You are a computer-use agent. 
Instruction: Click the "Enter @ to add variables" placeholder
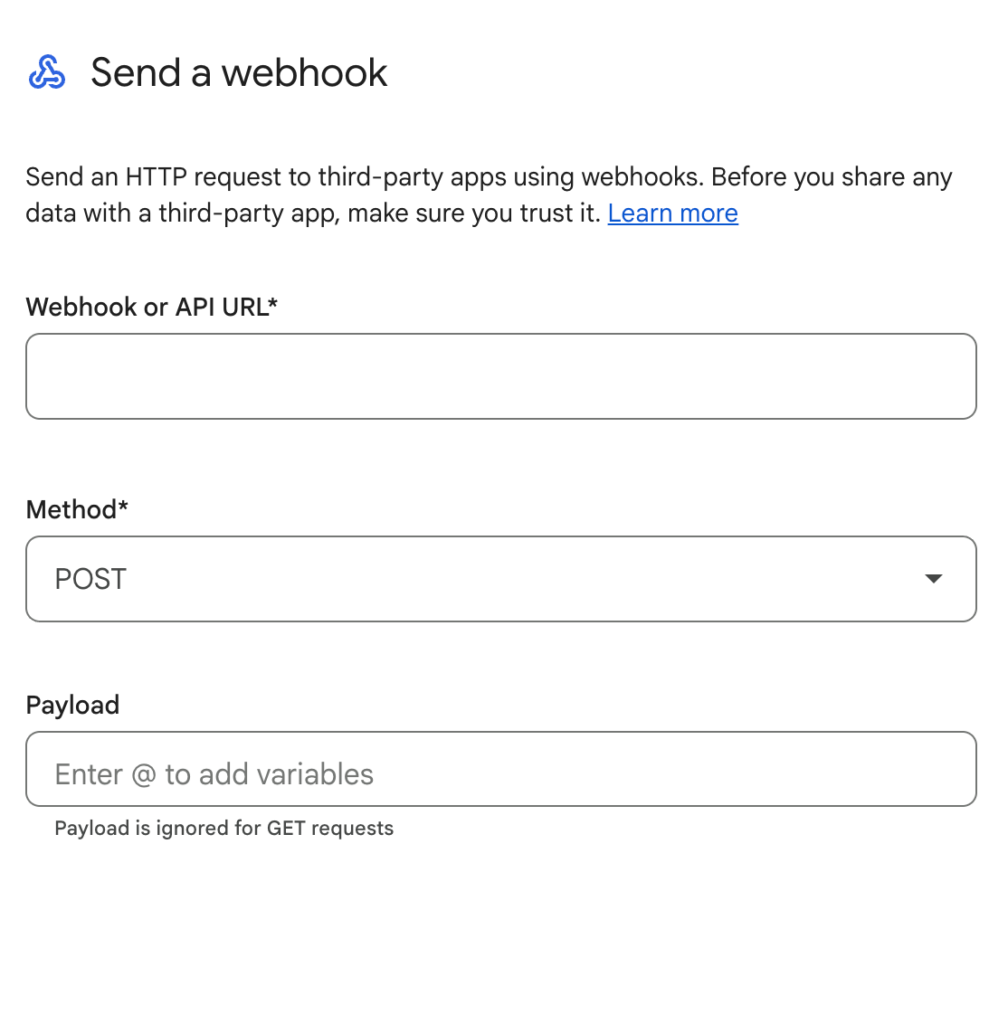214,774
